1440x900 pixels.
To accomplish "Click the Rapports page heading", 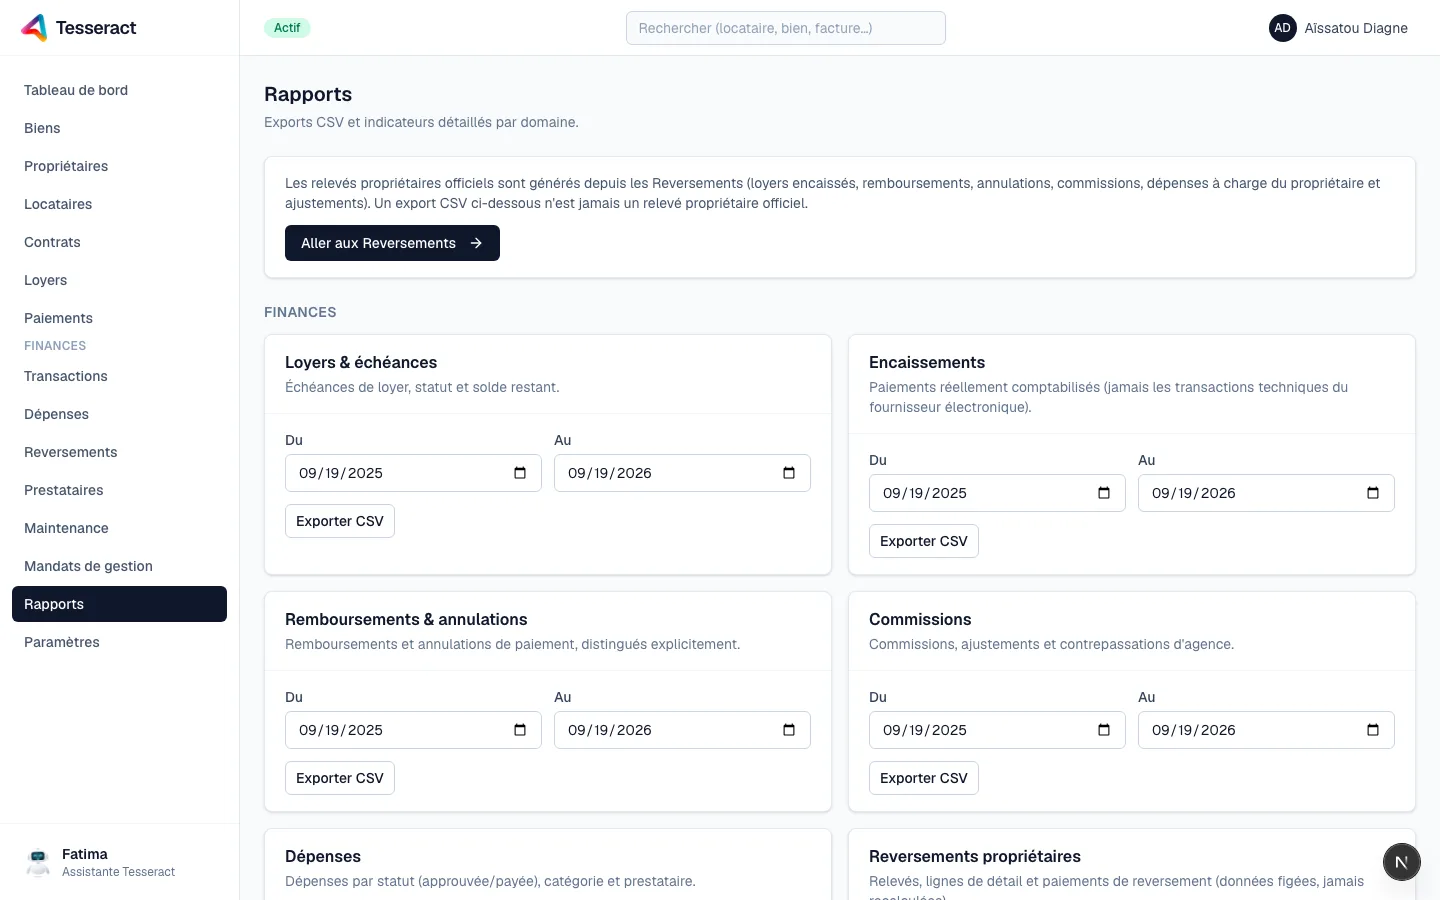I will [308, 94].
